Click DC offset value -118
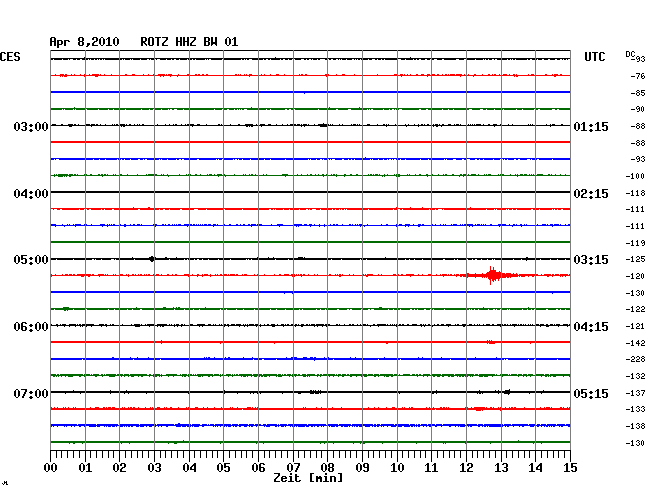650x494 pixels. 635,194
